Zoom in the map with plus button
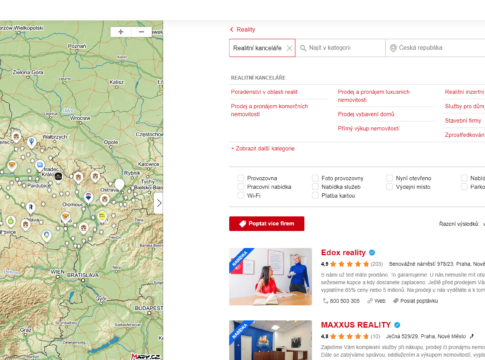The width and height of the screenshot is (485, 360). coord(121,32)
